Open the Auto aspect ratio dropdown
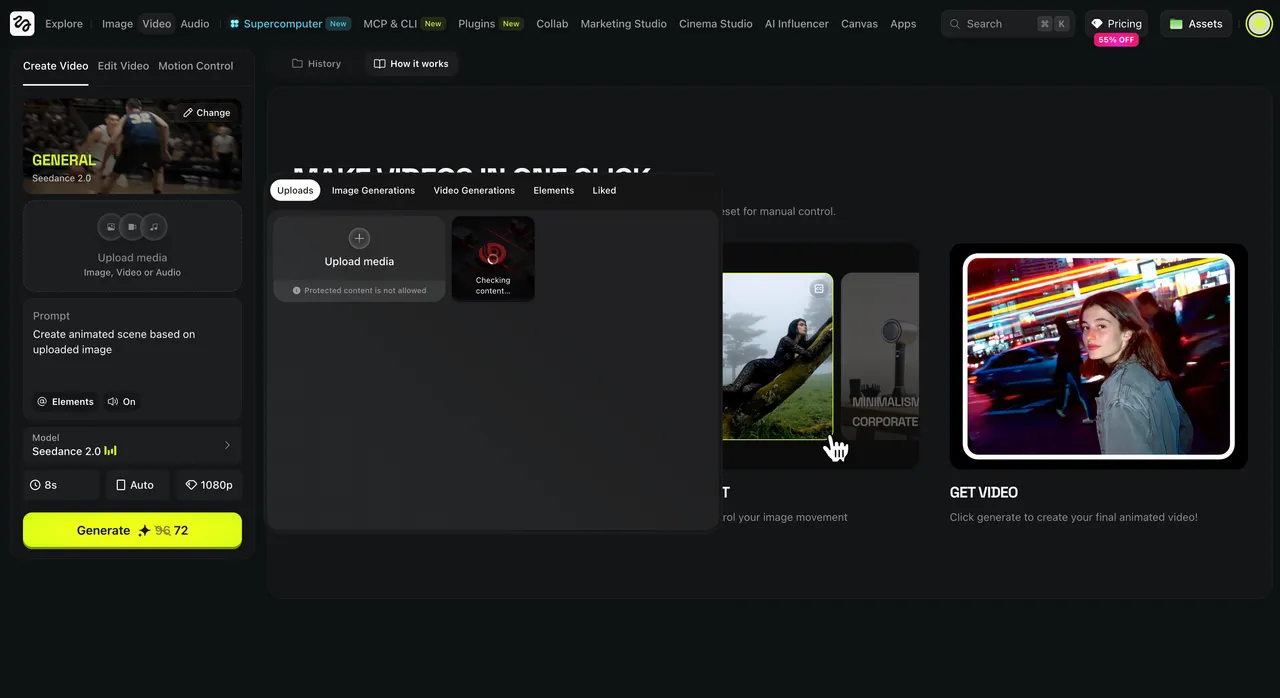 pos(136,485)
